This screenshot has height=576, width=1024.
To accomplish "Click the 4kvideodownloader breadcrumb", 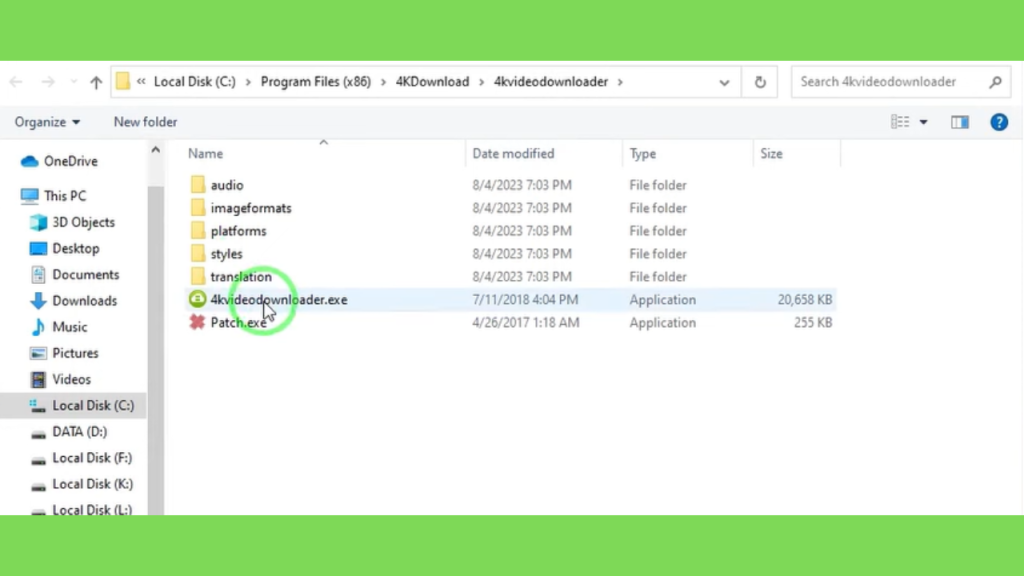I will (551, 82).
